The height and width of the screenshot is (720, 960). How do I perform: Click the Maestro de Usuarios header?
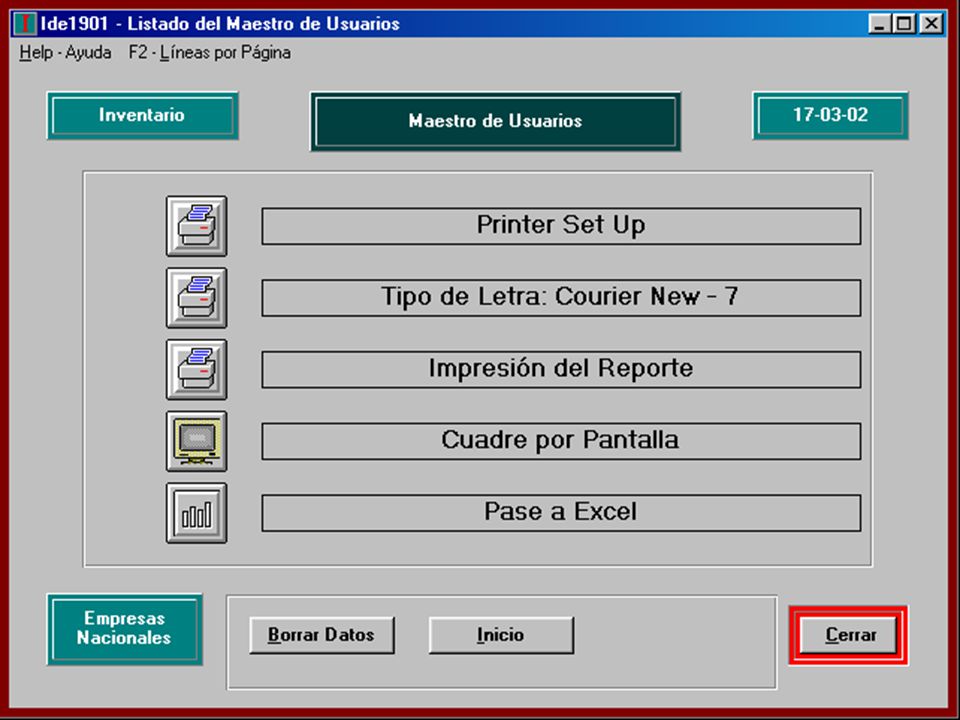click(495, 121)
